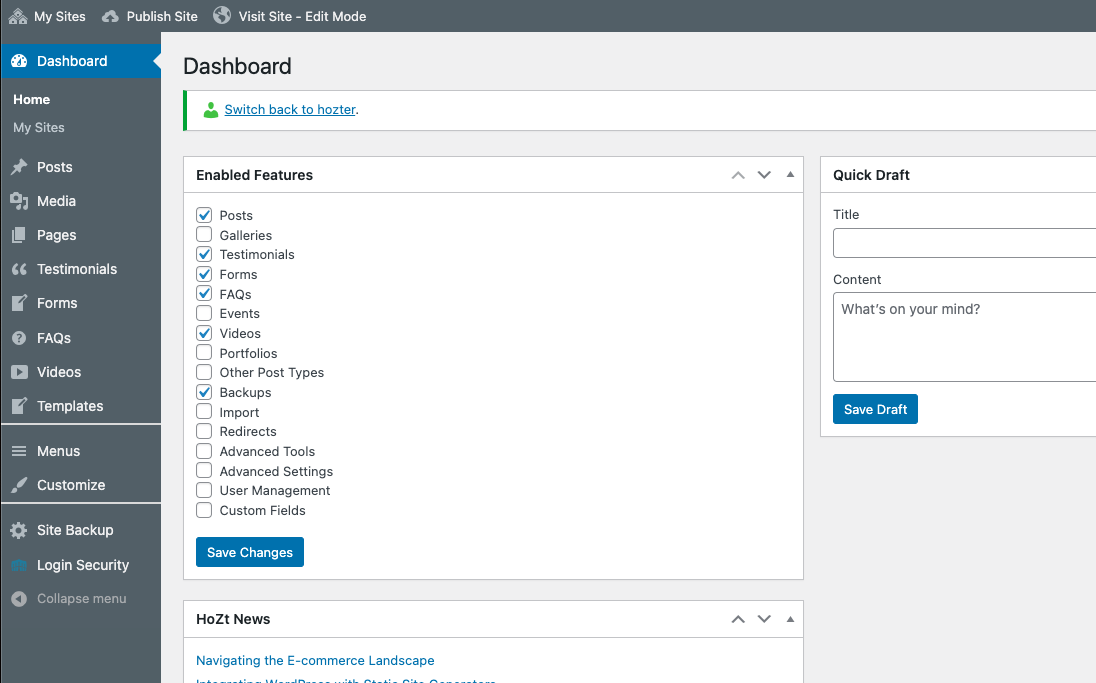Click the Visit Site globe icon
Screen dimensions: 1096x683
coord(222,16)
